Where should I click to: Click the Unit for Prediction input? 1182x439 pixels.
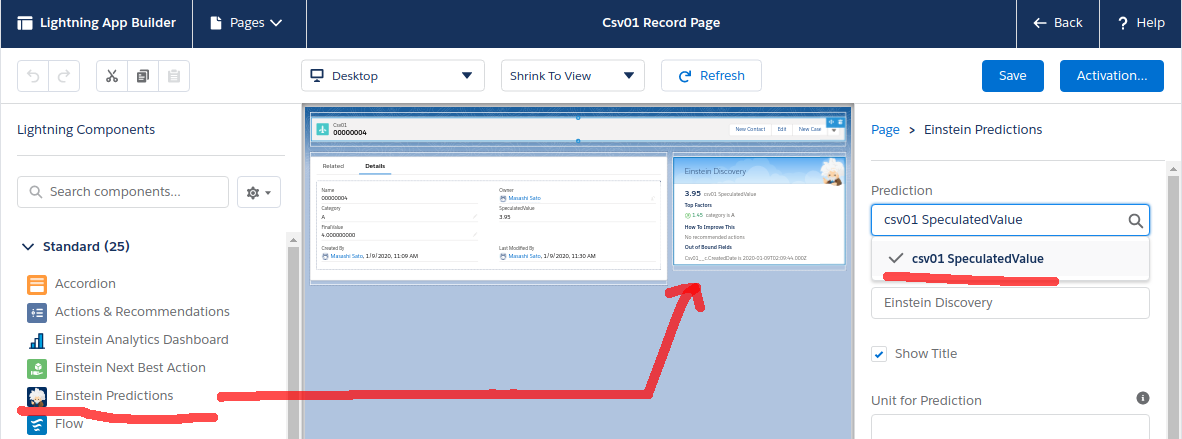(1010, 427)
